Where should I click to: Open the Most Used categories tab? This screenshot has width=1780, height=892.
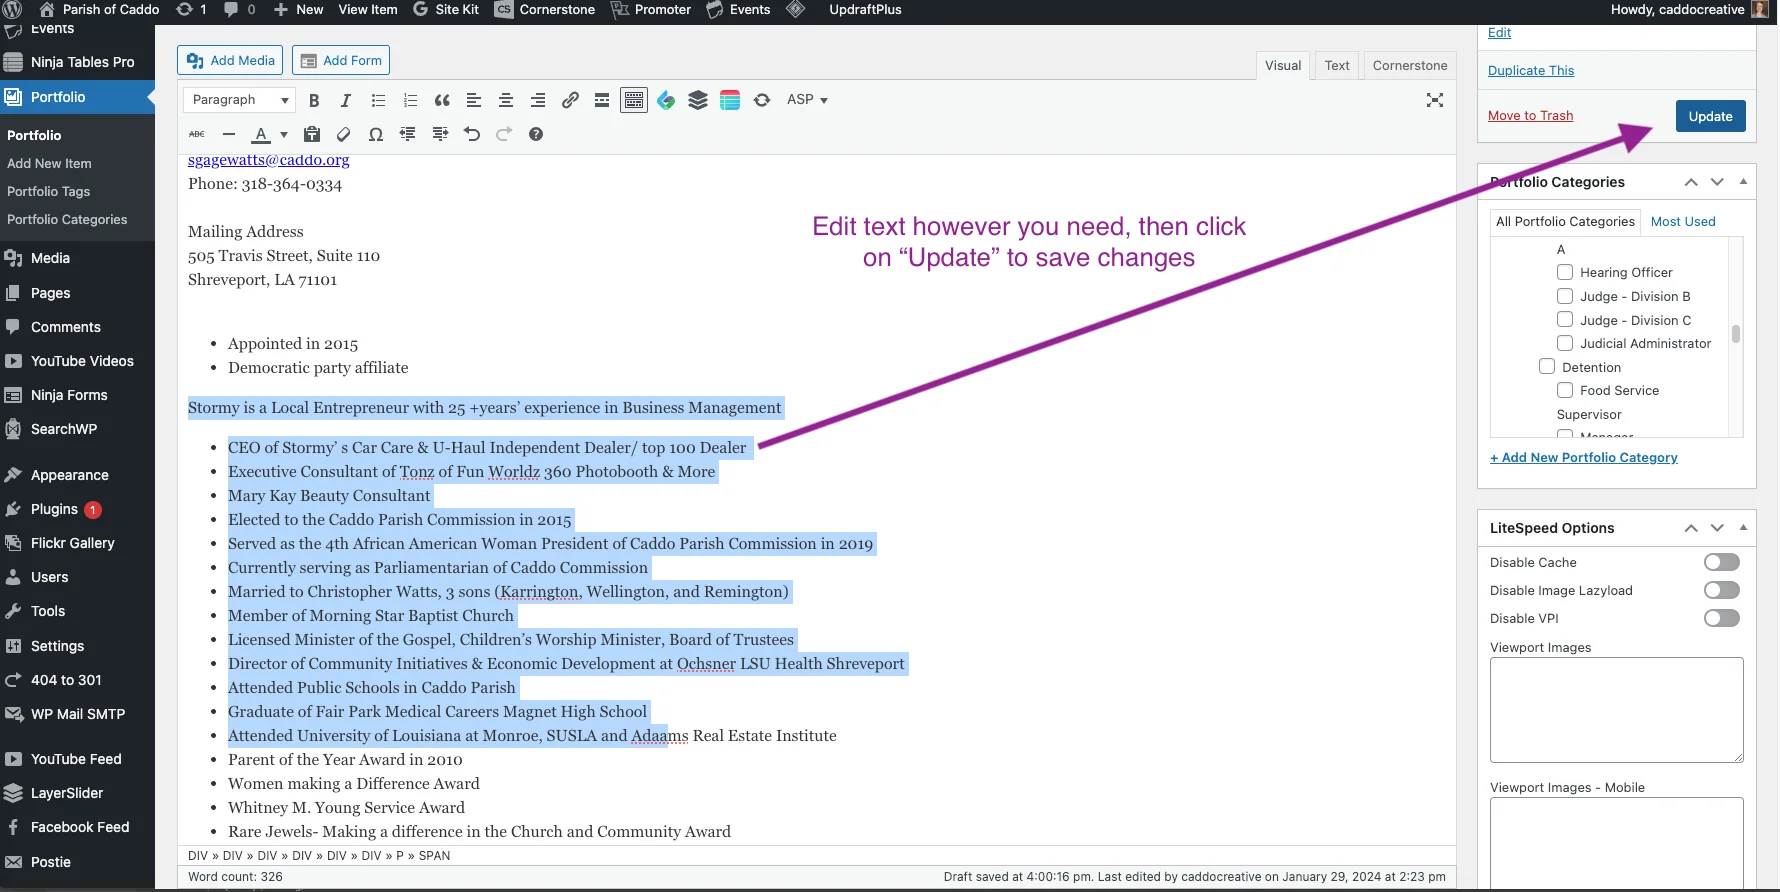click(x=1682, y=221)
